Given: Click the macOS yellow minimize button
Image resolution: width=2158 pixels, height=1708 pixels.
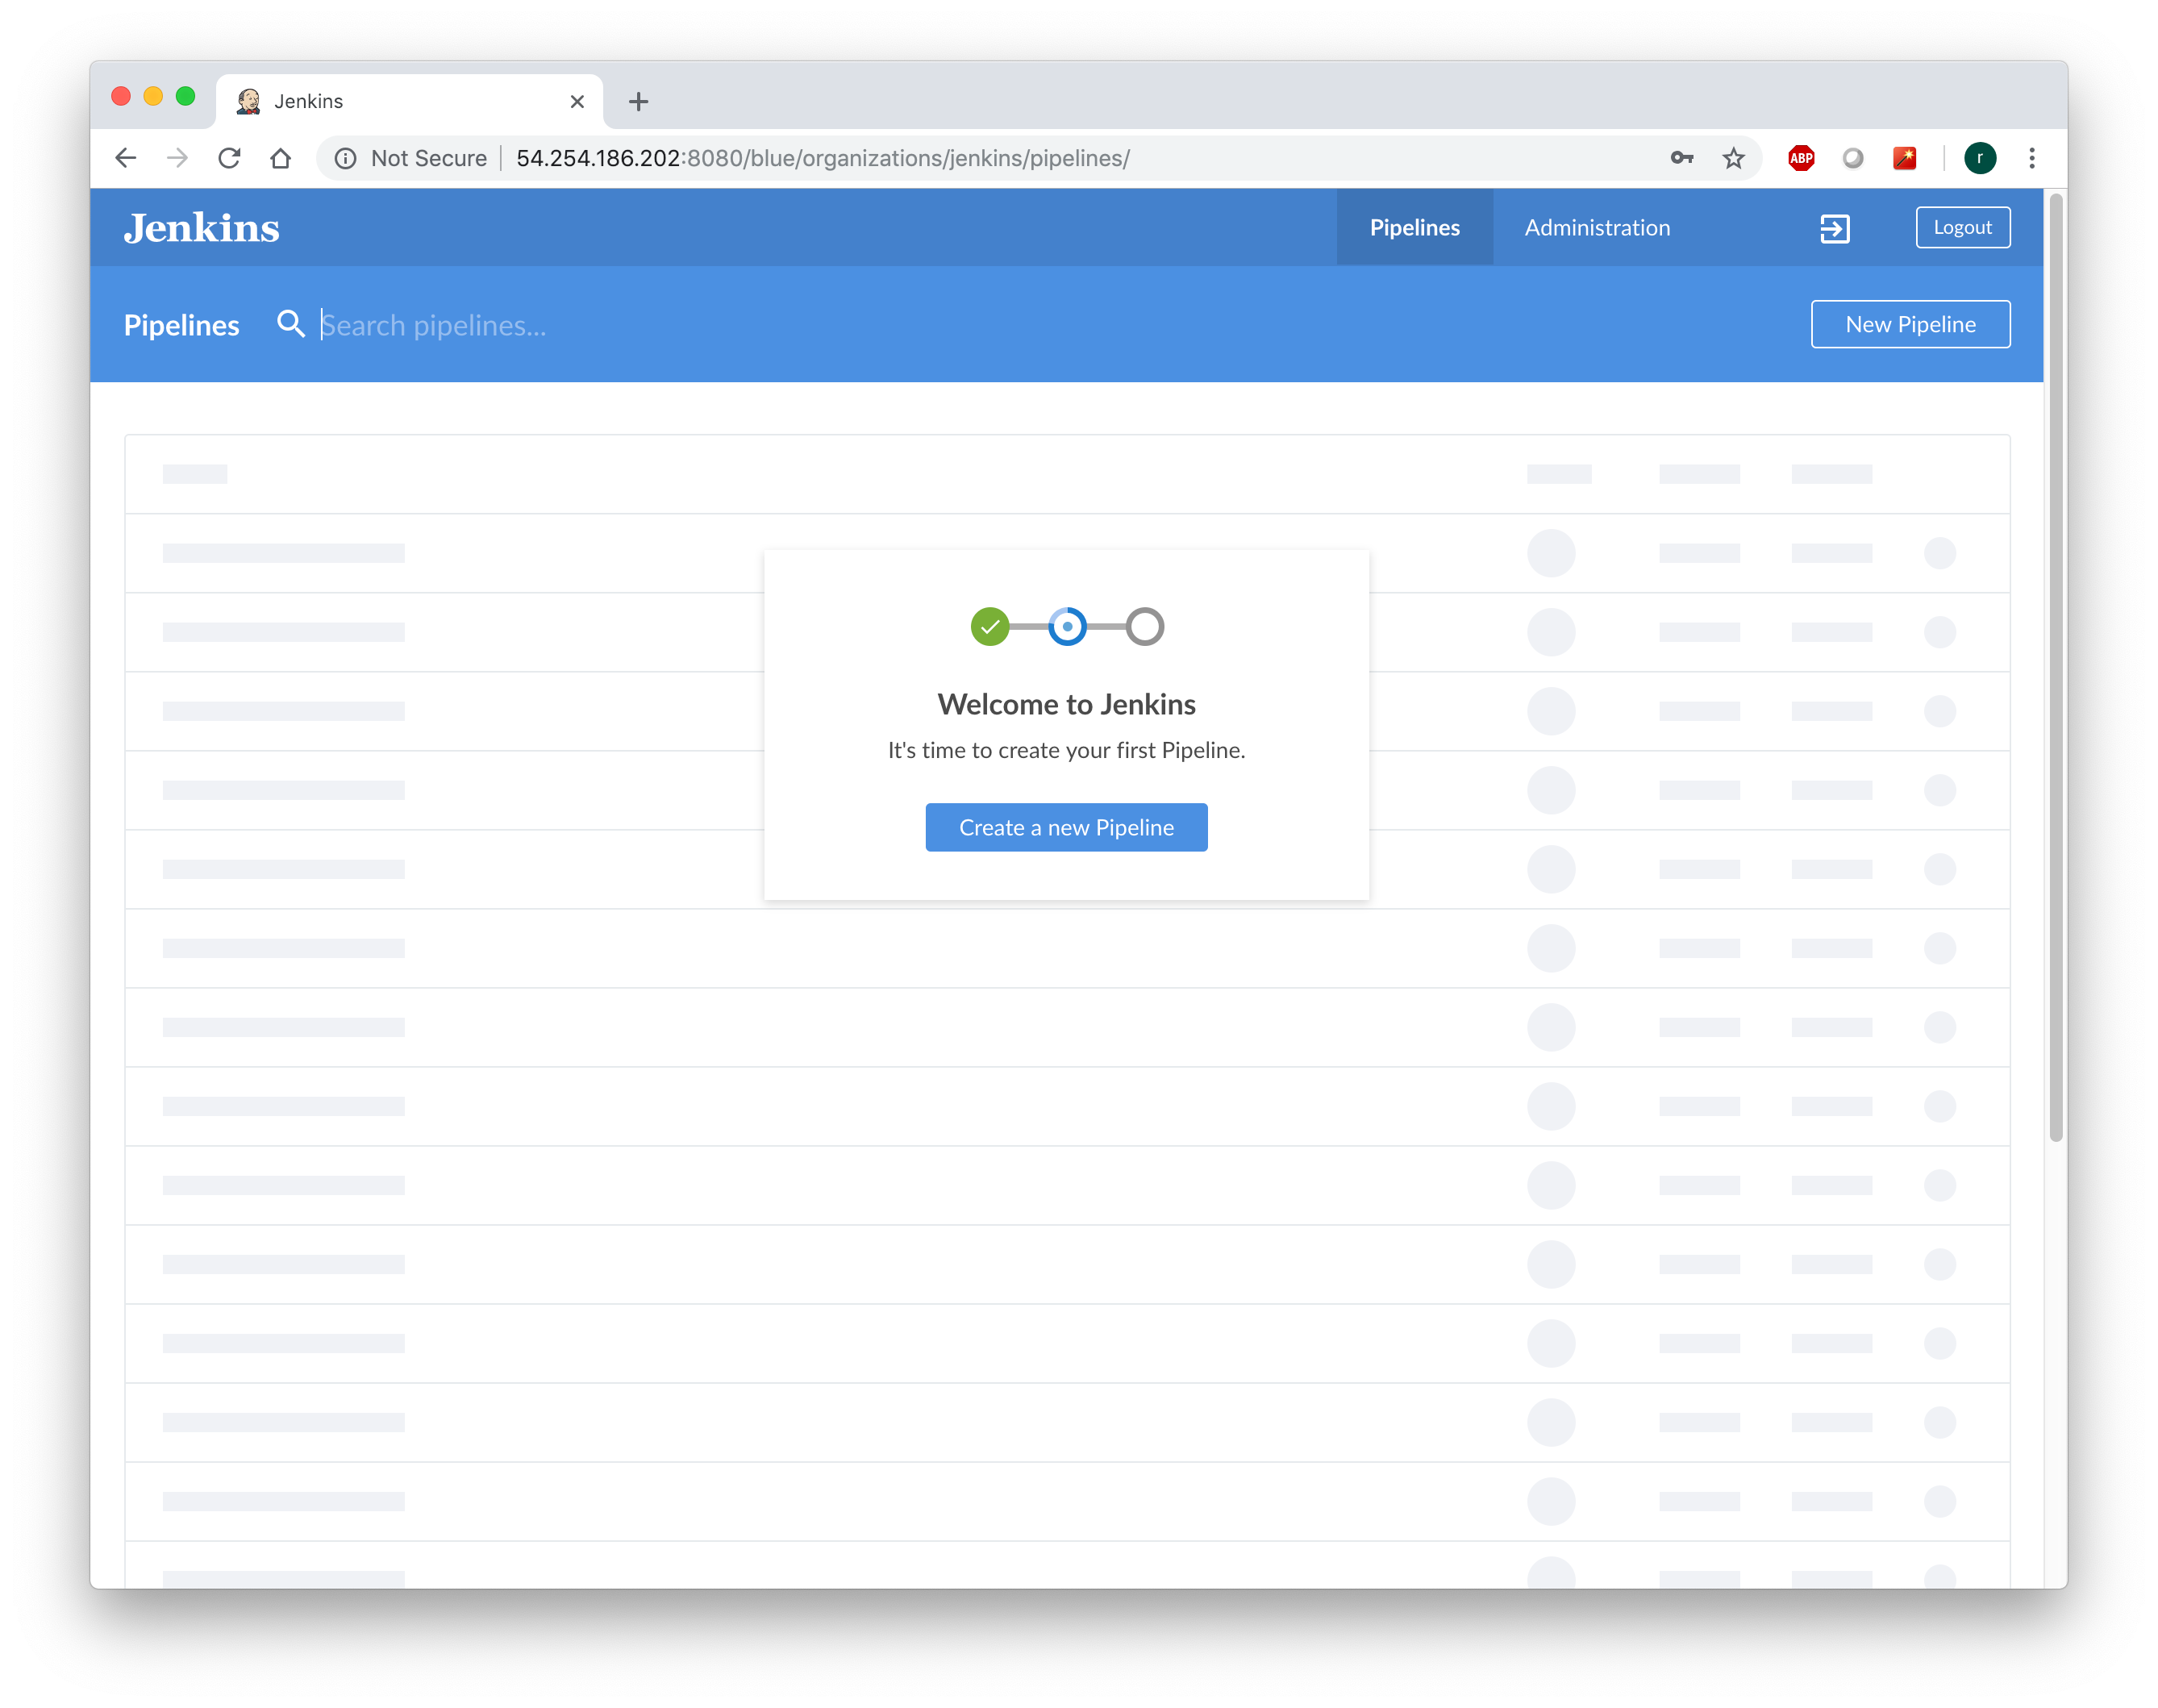Looking at the screenshot, I should [x=153, y=96].
